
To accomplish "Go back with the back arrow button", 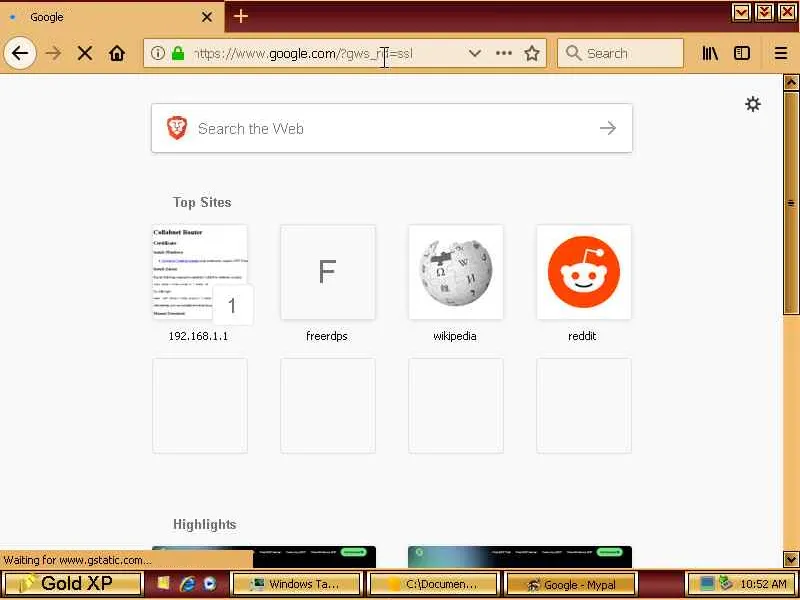I will pyautogui.click(x=20, y=53).
